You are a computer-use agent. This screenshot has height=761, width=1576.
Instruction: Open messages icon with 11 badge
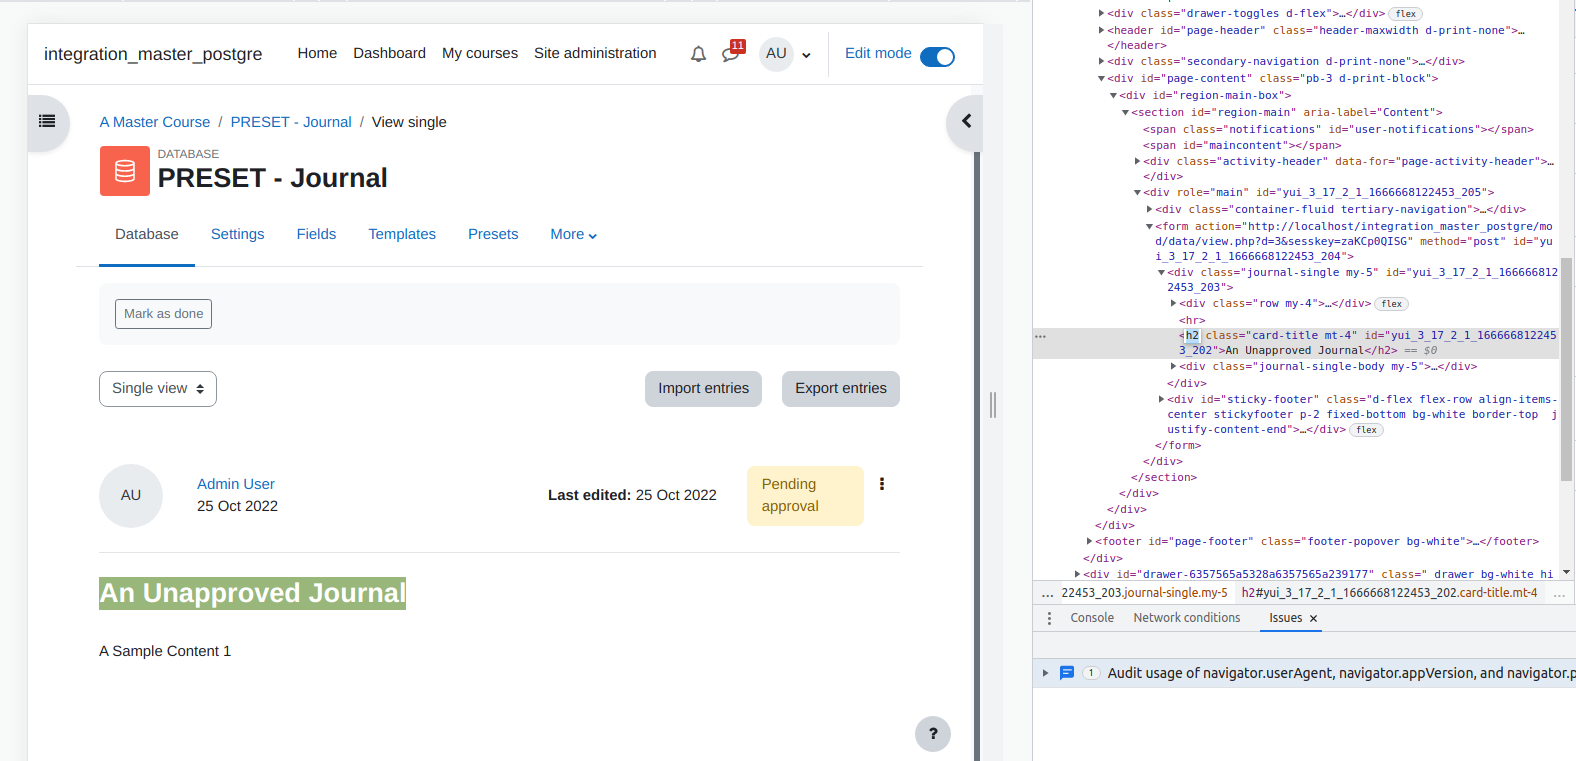click(x=732, y=52)
